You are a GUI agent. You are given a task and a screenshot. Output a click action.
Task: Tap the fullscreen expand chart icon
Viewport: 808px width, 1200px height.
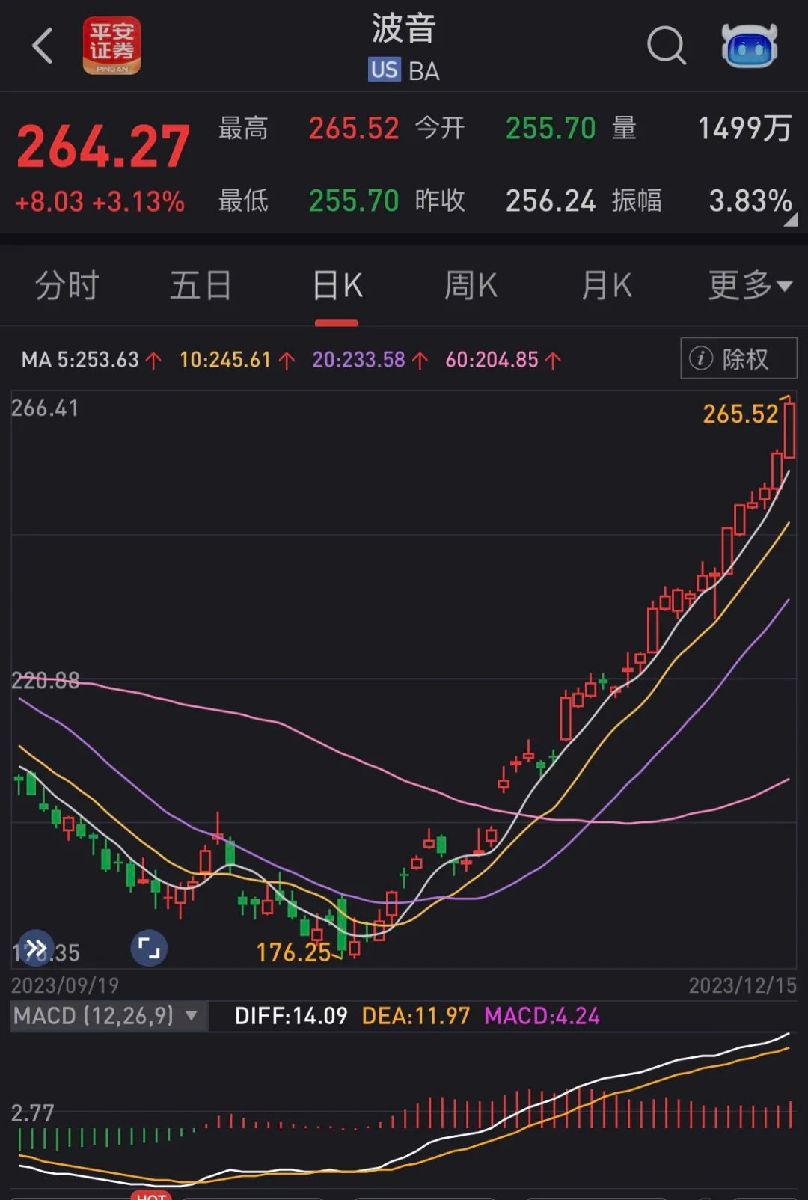tap(149, 947)
